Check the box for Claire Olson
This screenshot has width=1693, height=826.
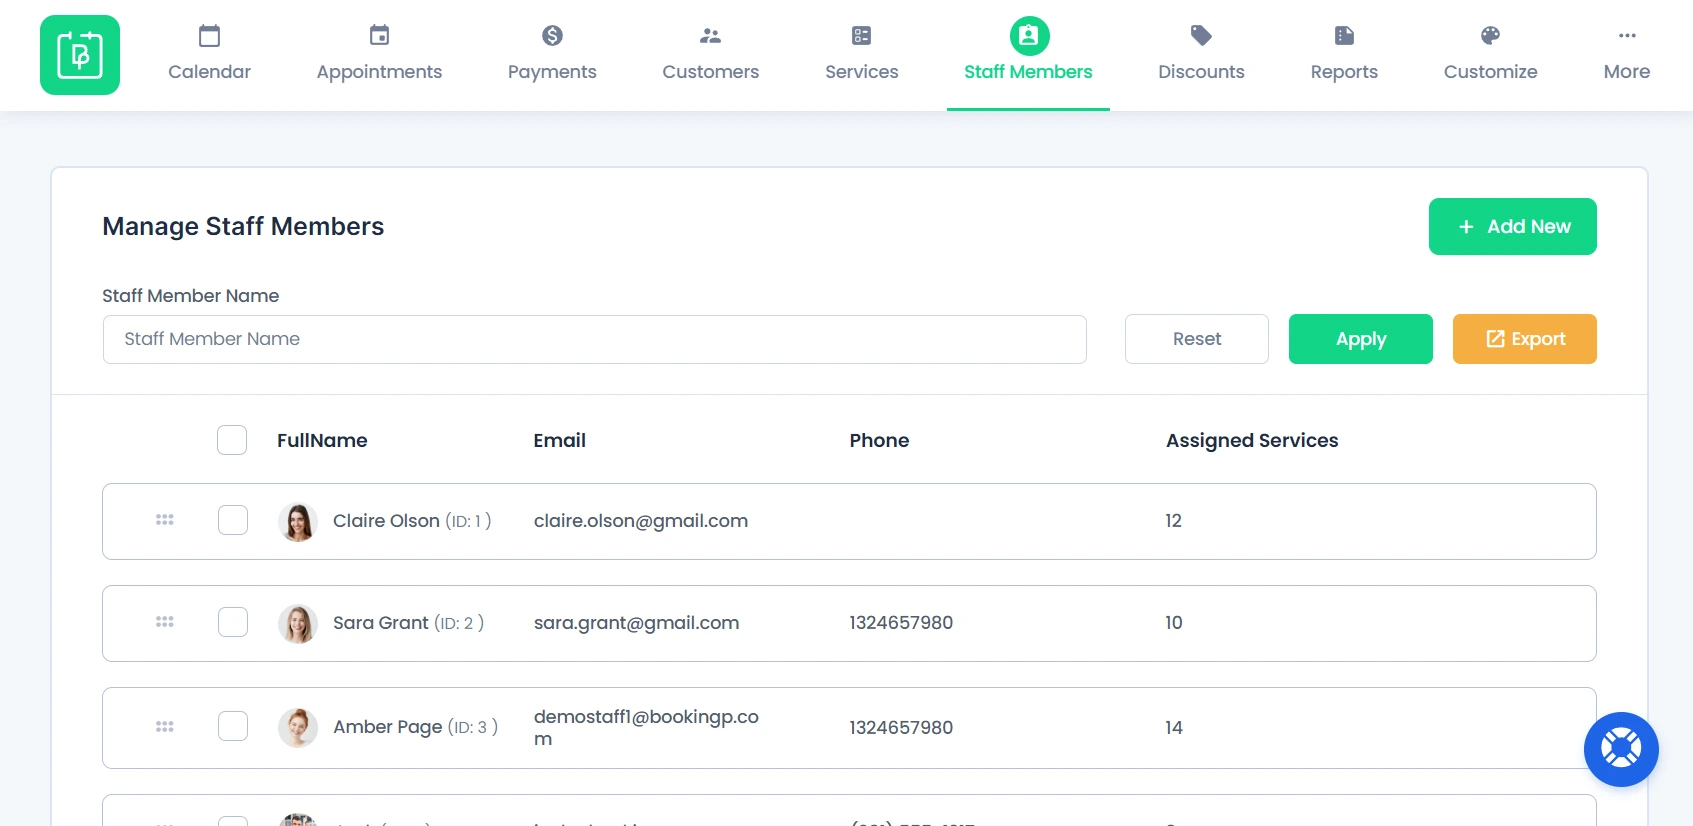point(233,520)
